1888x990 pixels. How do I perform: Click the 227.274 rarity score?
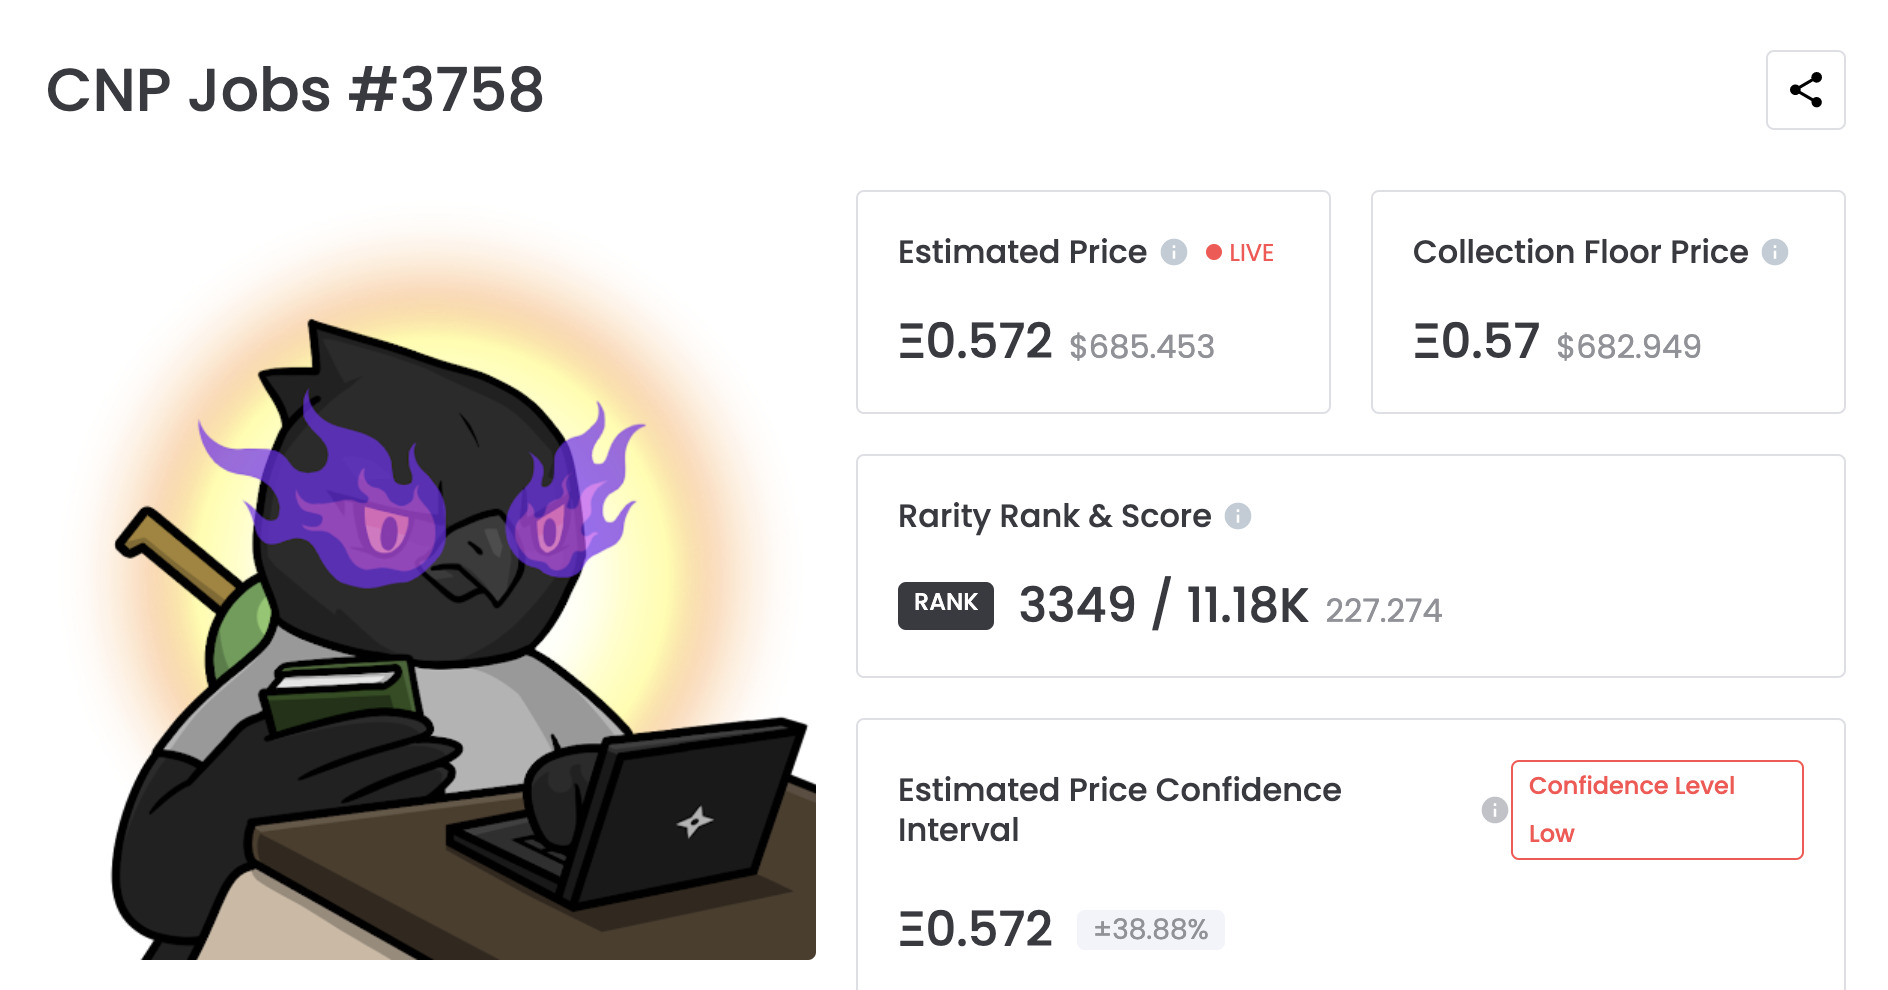(x=1383, y=610)
